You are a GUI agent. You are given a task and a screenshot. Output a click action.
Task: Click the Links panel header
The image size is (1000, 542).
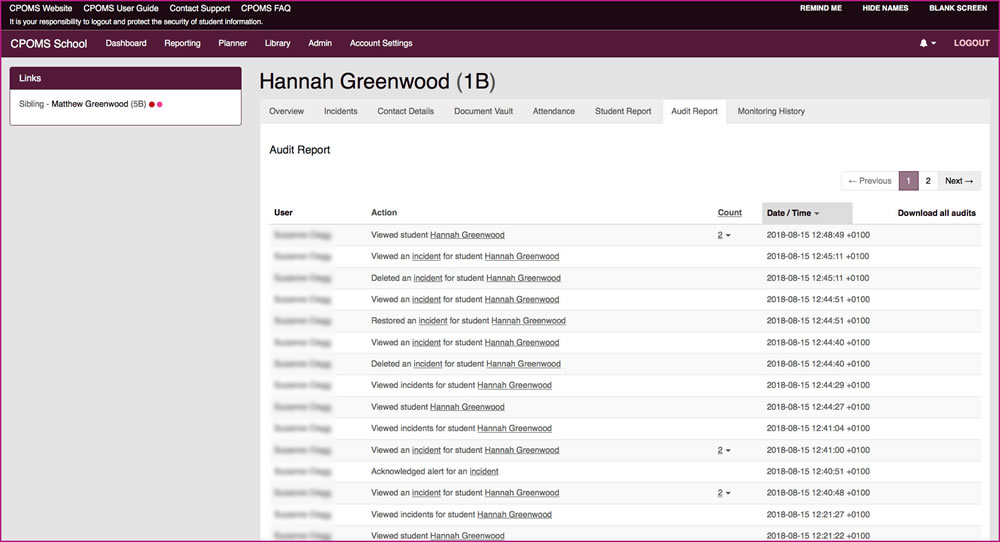126,78
